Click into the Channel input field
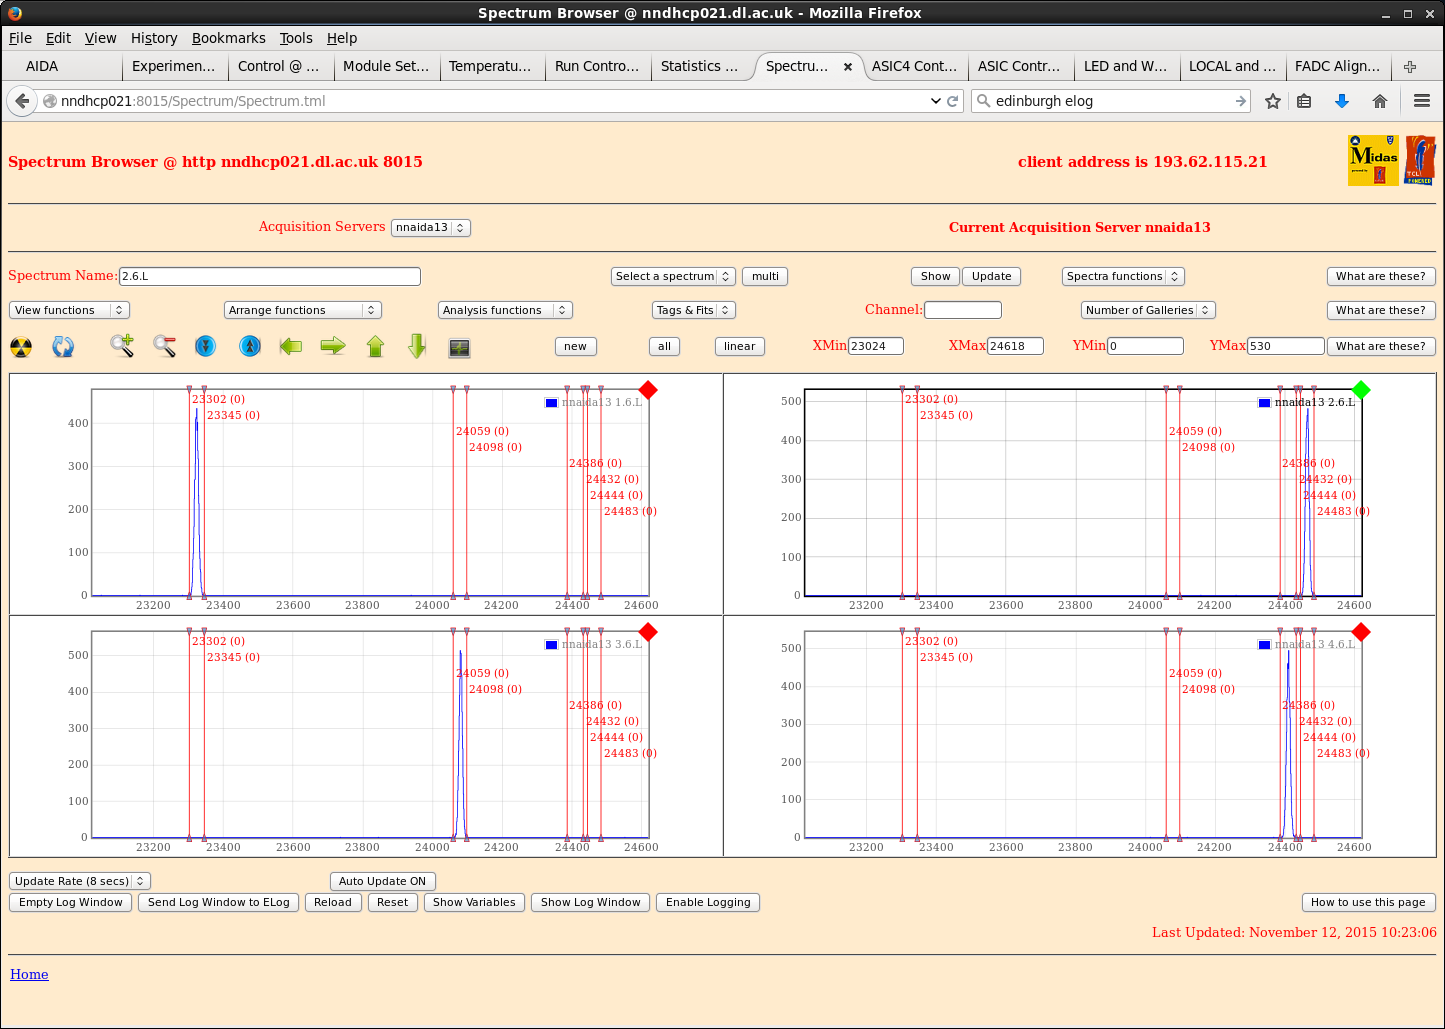This screenshot has height=1029, width=1445. 962,310
